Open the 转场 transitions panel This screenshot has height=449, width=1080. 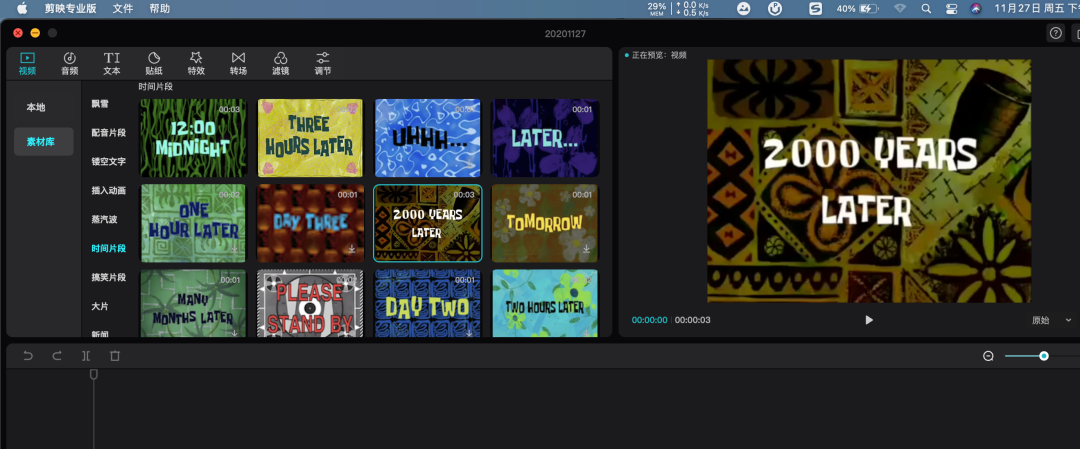click(x=238, y=63)
